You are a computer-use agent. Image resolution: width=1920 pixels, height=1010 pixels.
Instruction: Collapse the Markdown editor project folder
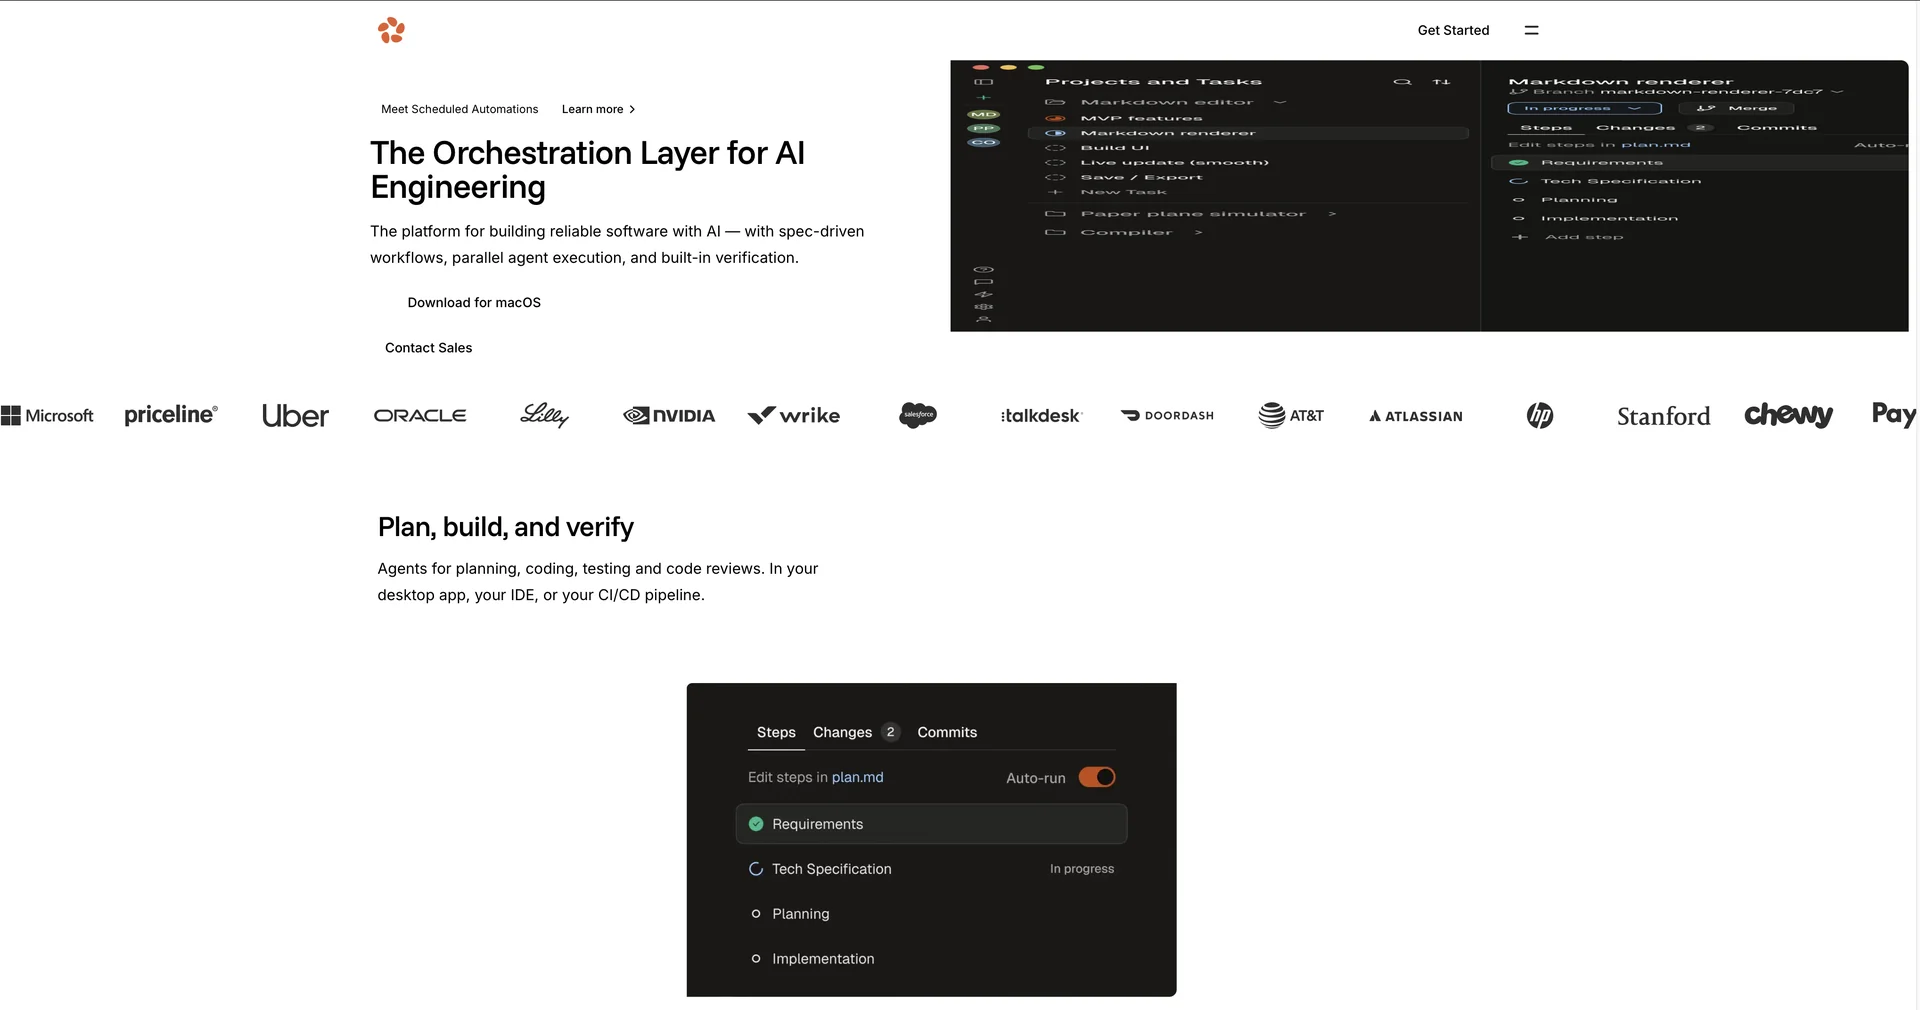pyautogui.click(x=1280, y=102)
